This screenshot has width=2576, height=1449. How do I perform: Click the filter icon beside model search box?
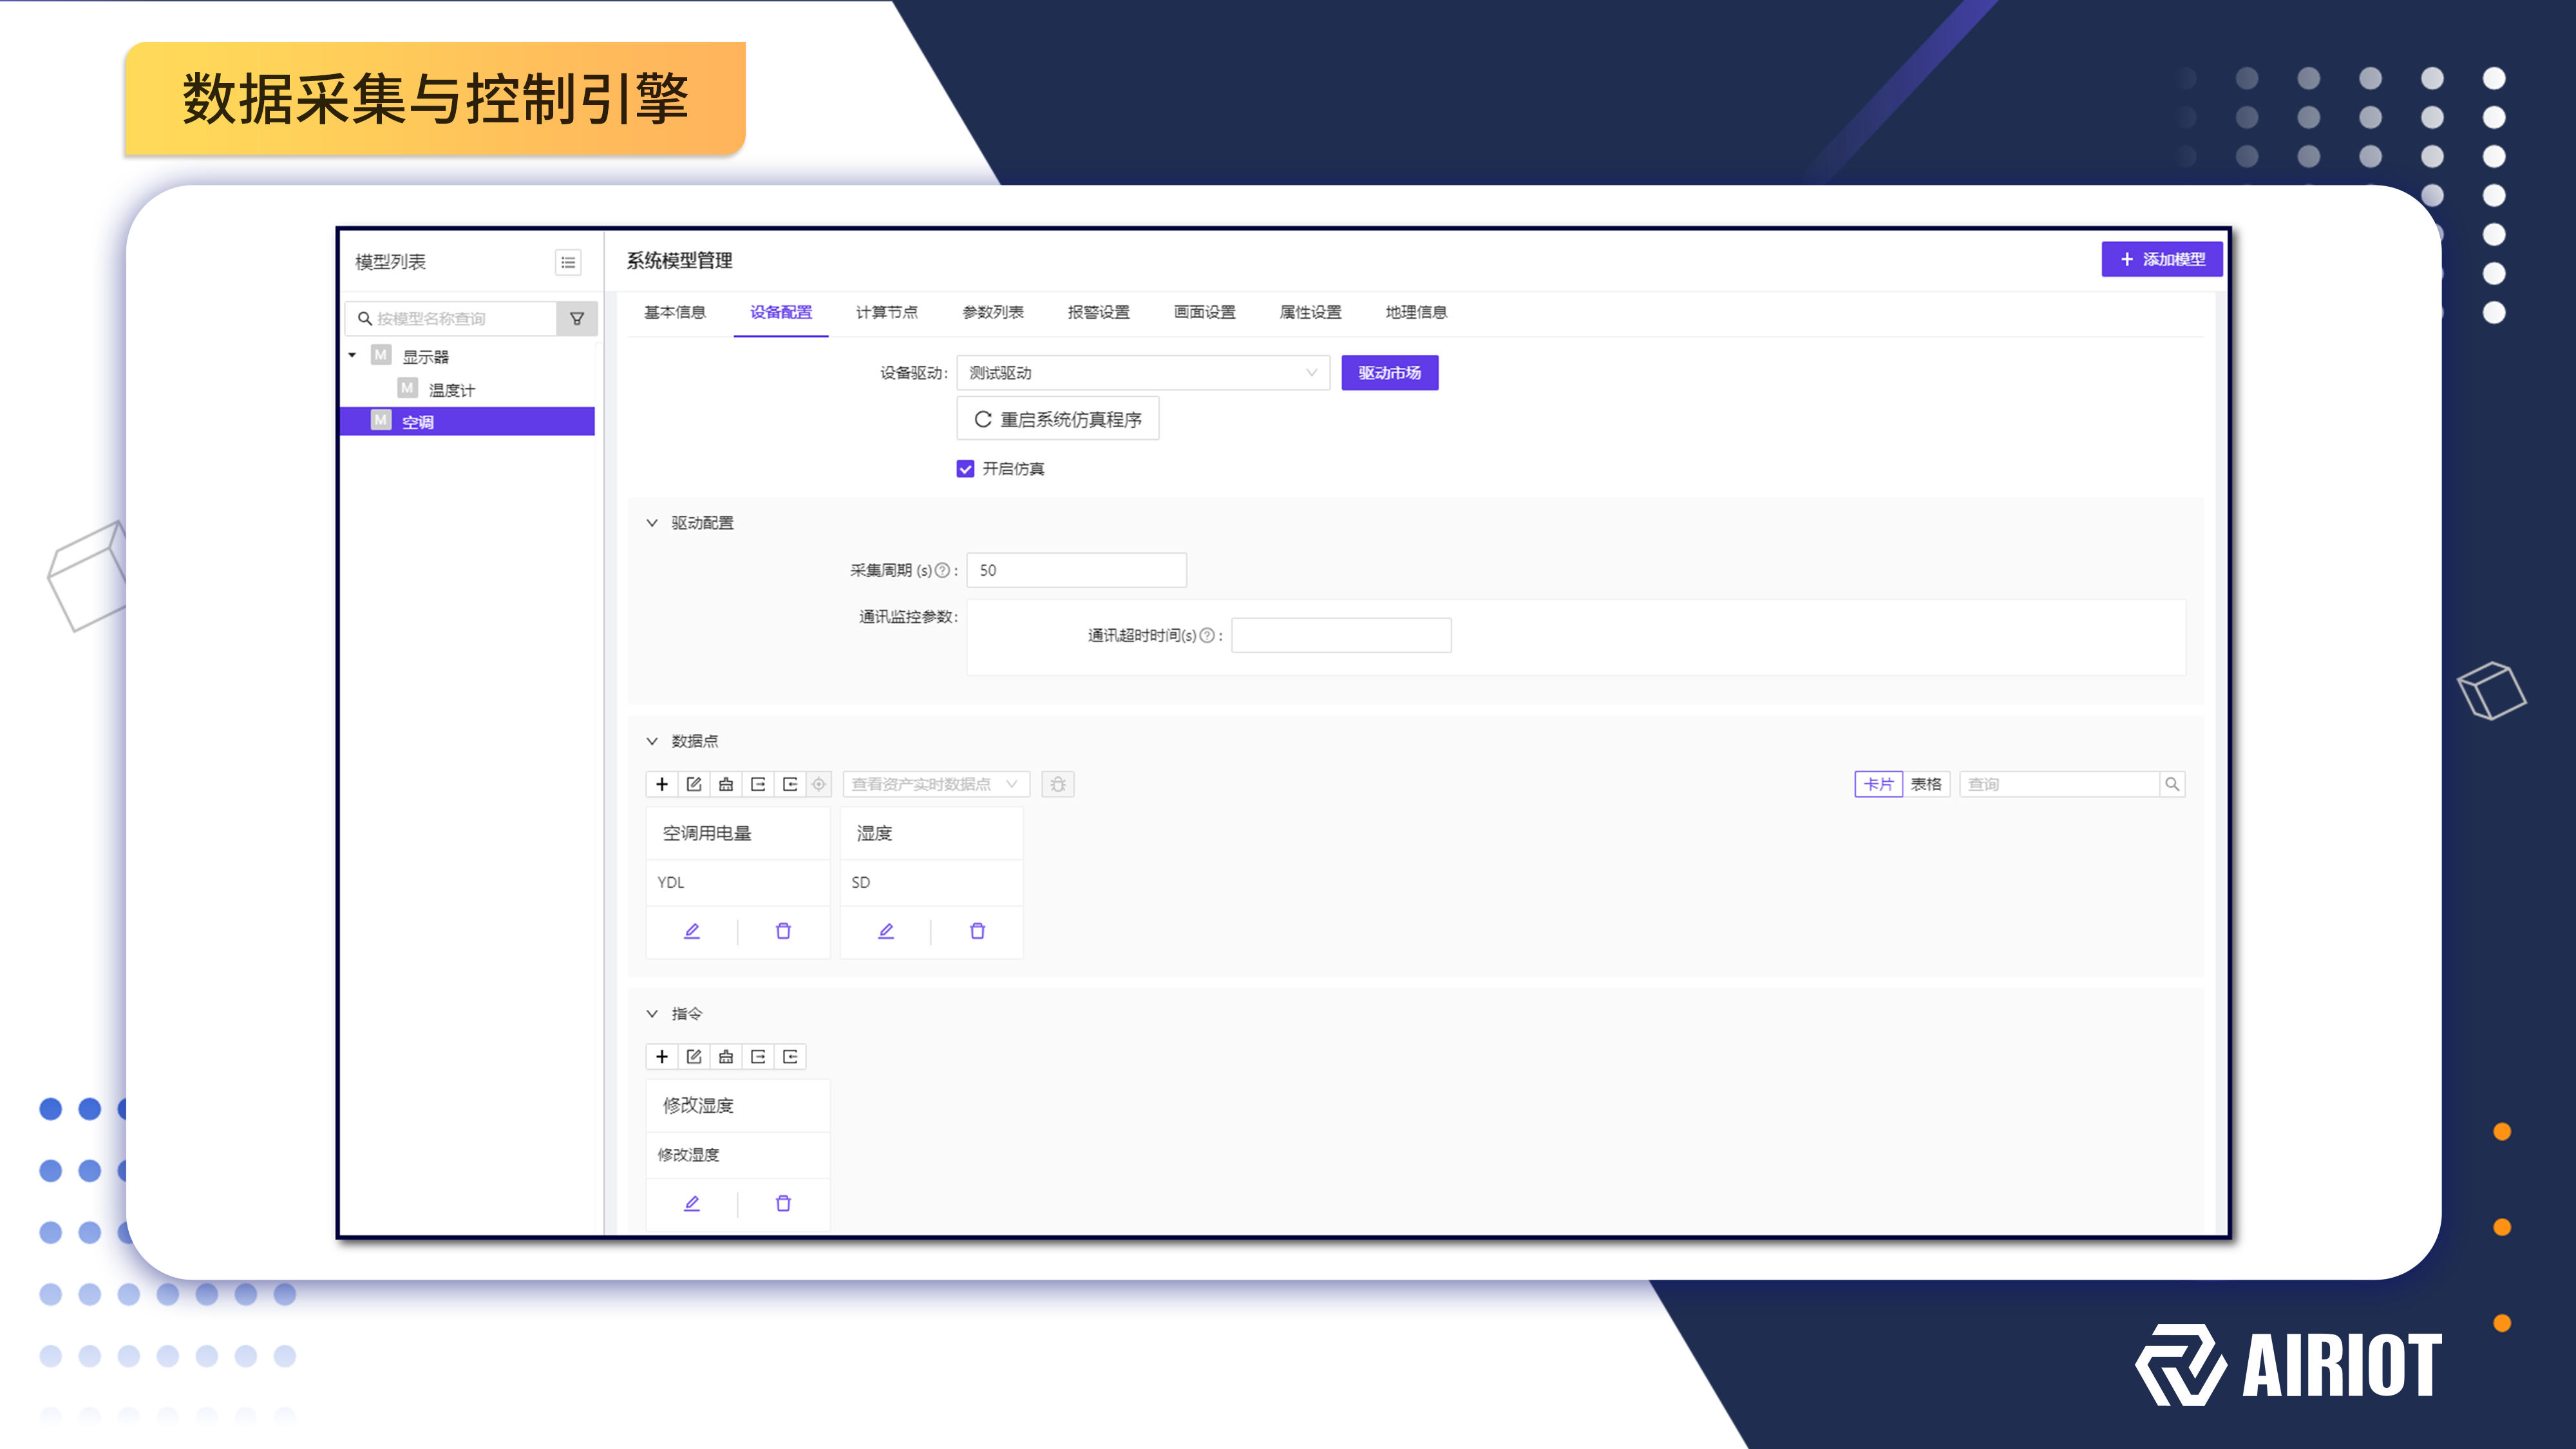pos(578,317)
